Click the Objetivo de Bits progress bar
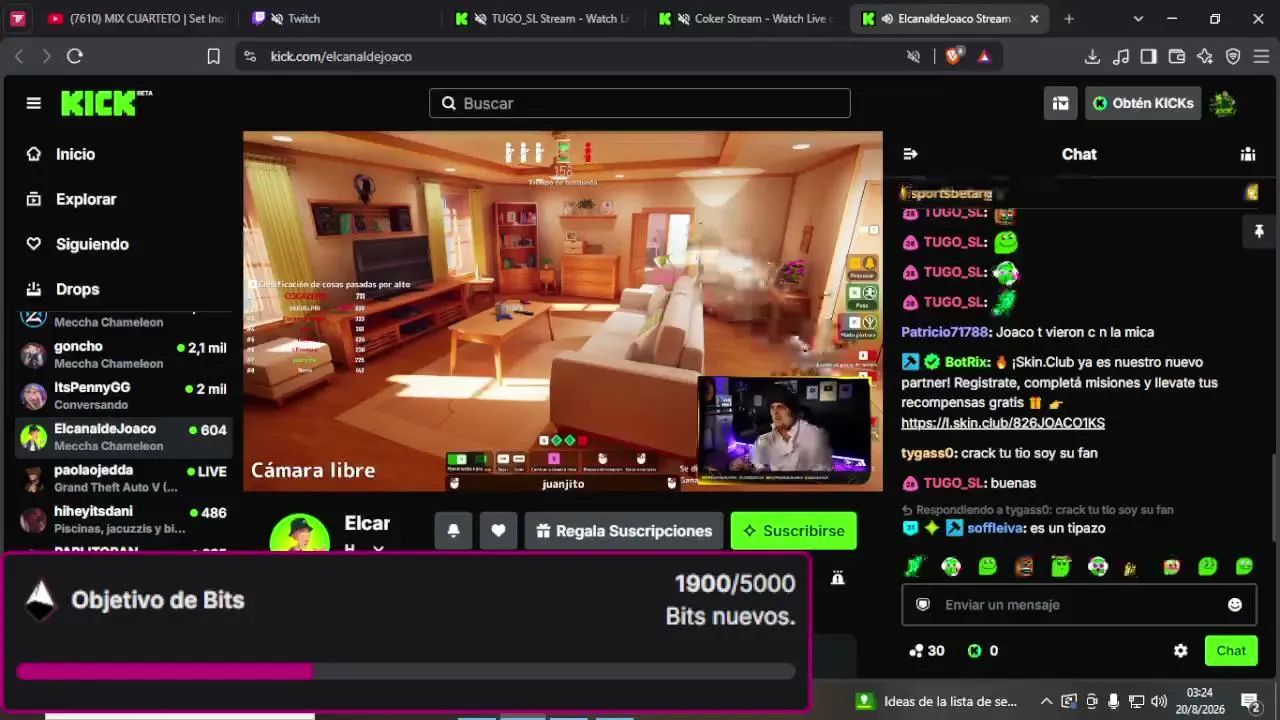This screenshot has height=720, width=1280. coord(406,671)
